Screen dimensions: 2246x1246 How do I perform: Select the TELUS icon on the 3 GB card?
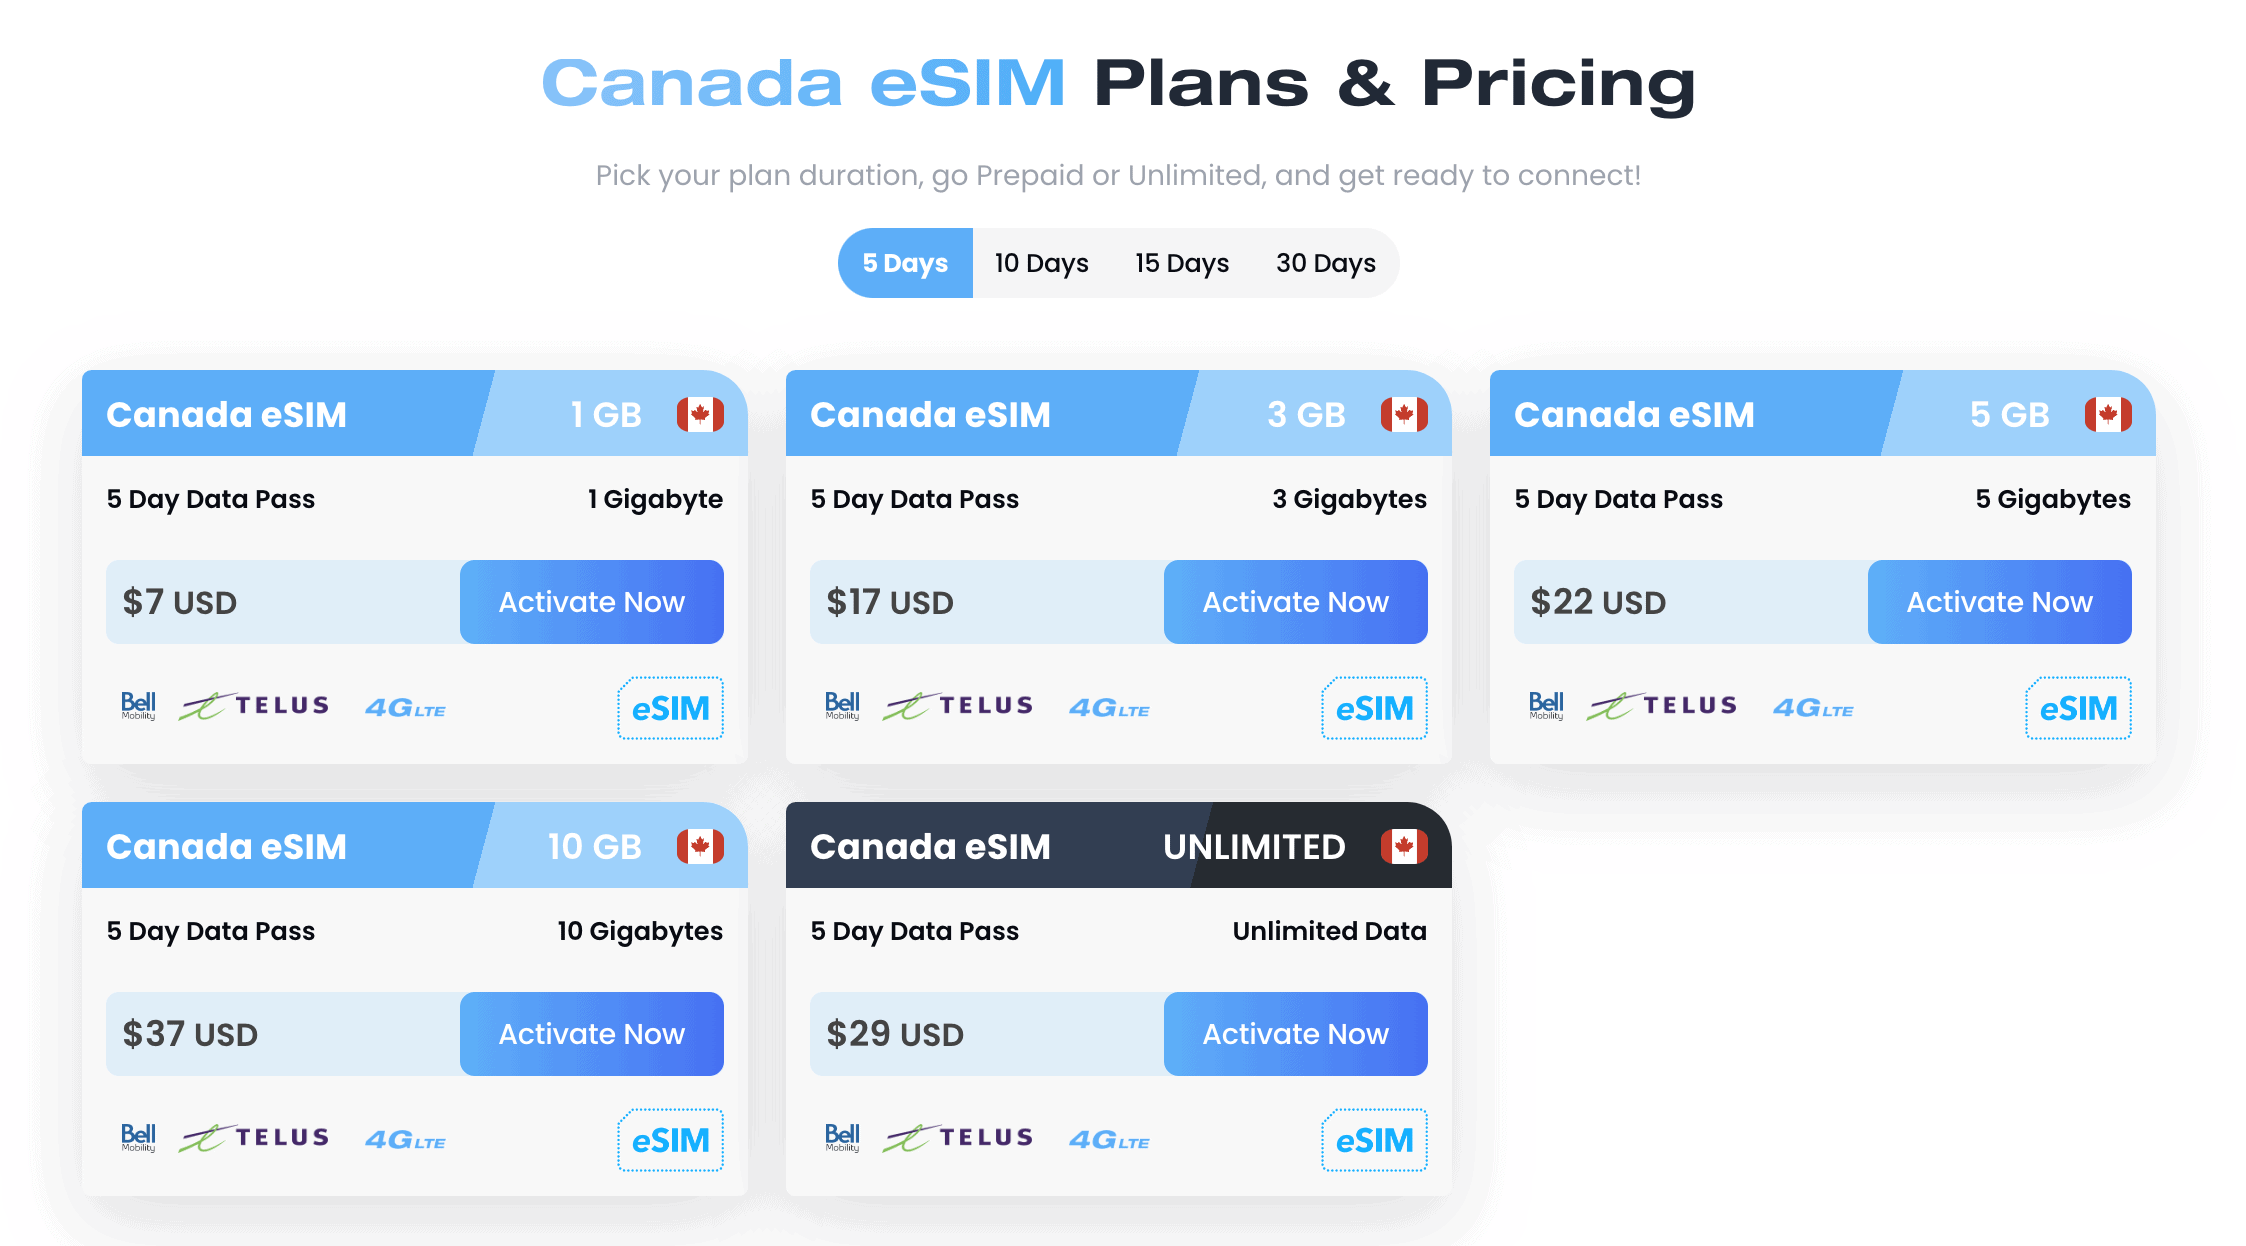957,705
